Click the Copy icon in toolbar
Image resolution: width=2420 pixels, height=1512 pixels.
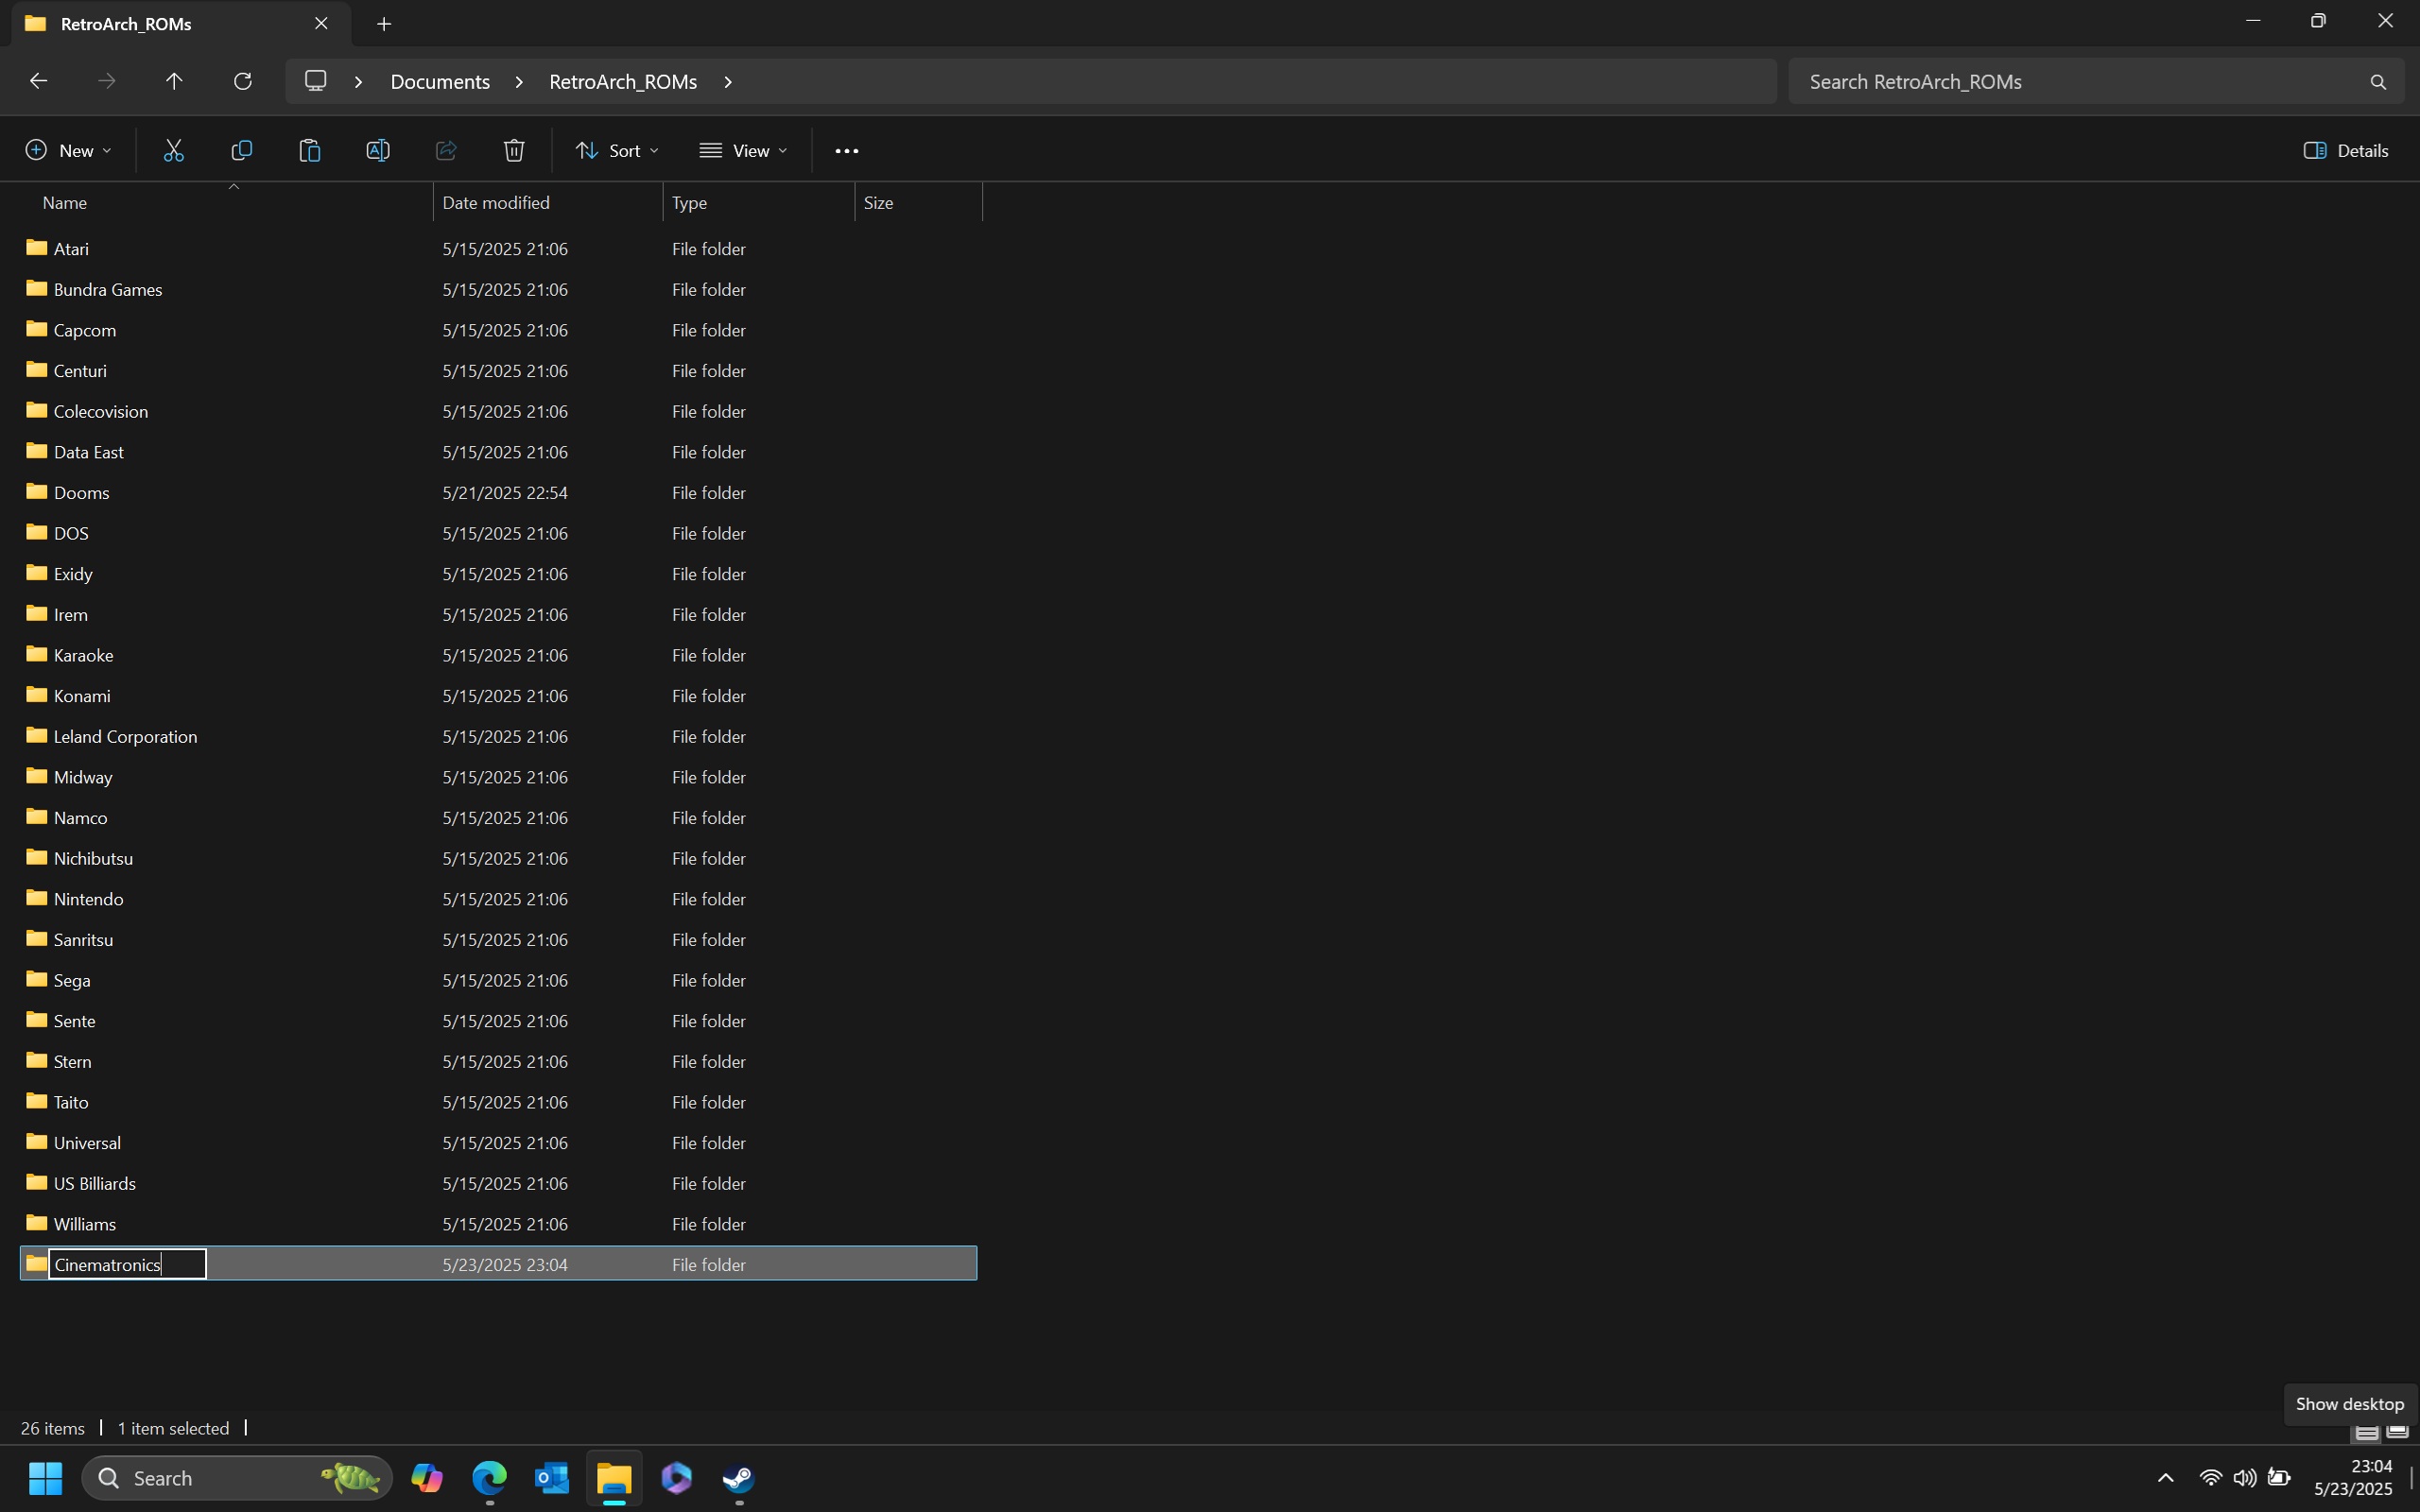[242, 150]
